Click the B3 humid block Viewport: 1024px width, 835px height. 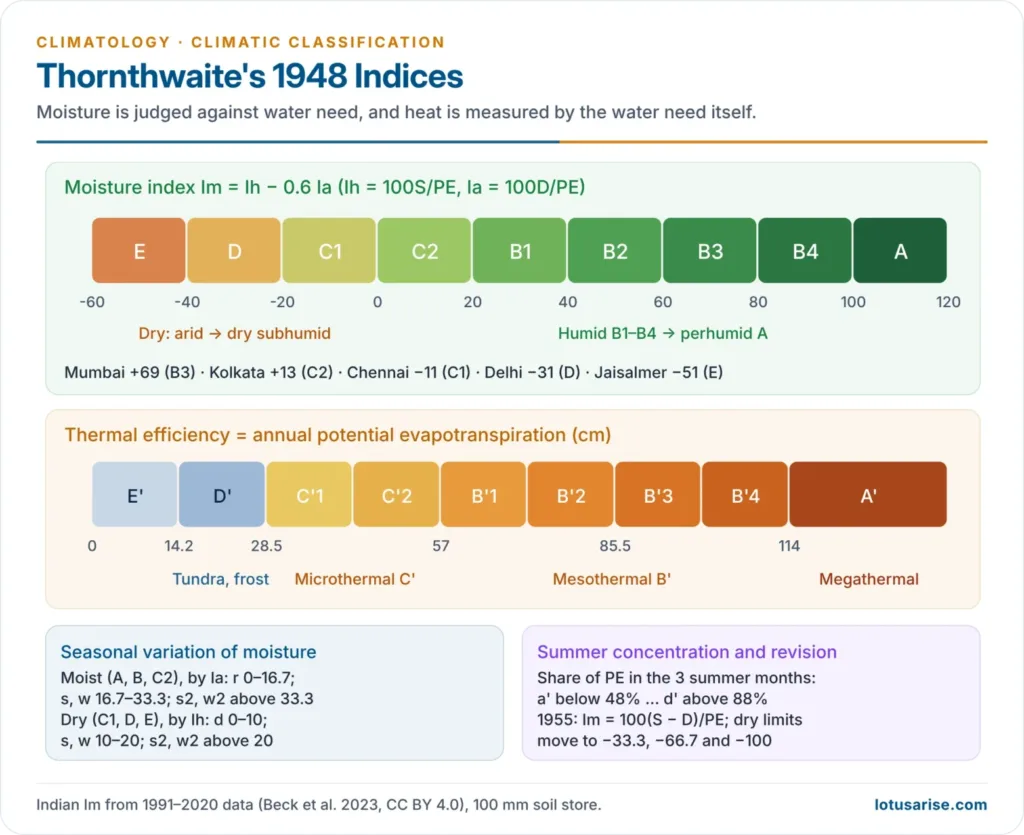[710, 251]
